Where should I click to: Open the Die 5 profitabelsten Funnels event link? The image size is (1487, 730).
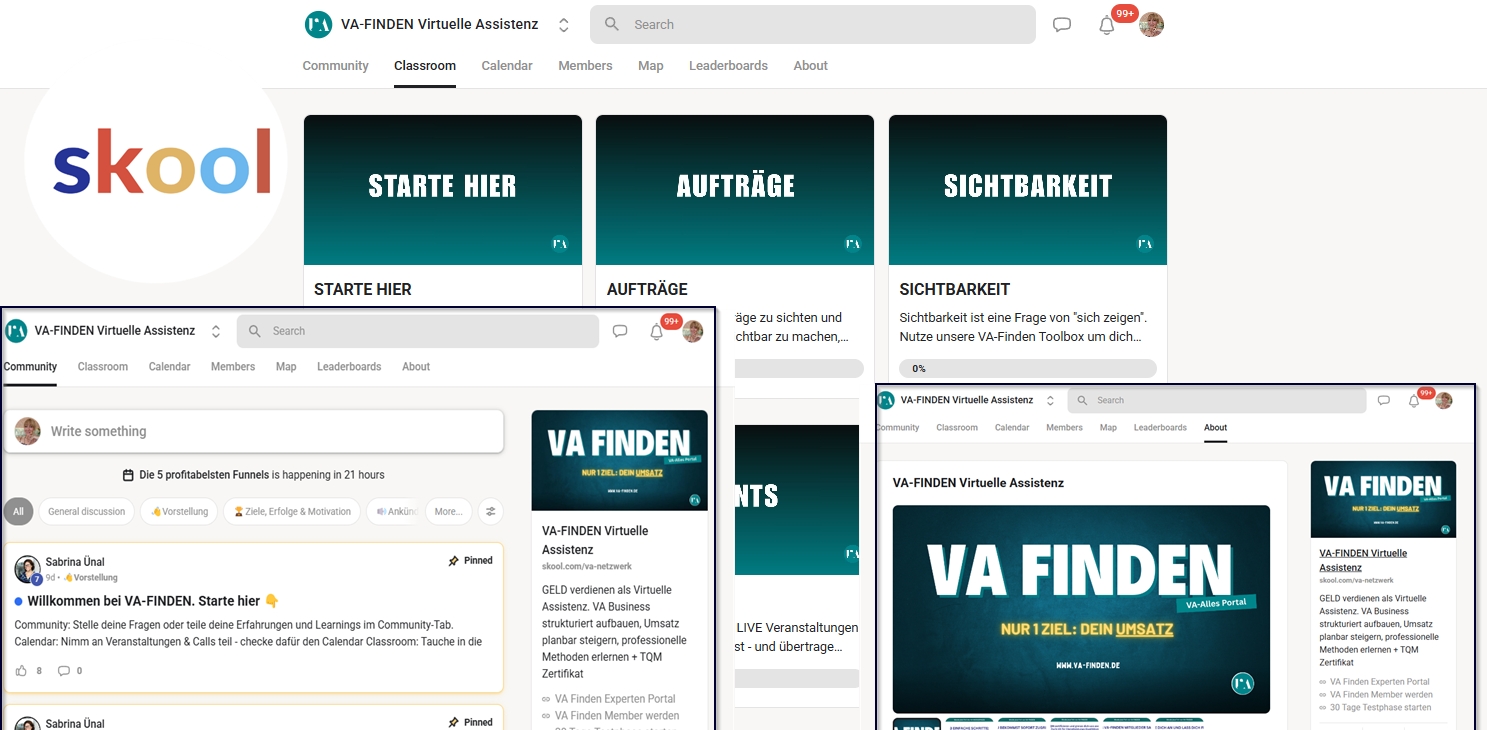coord(203,475)
